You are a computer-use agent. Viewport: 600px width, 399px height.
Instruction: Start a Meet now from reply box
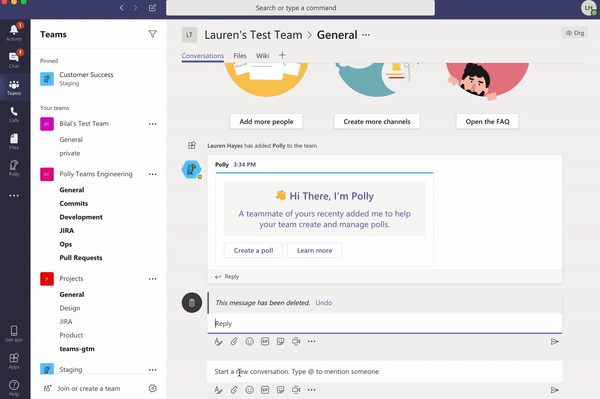(x=296, y=342)
